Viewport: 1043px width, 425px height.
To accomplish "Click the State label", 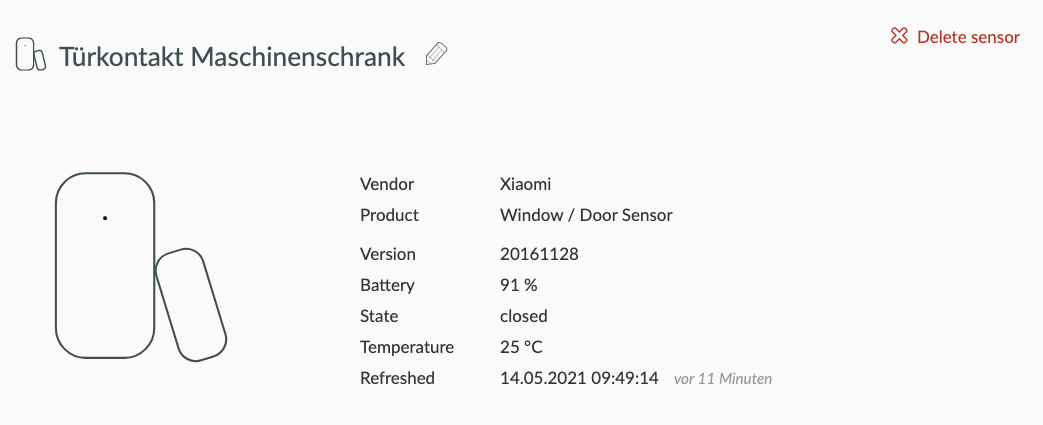I will point(379,316).
